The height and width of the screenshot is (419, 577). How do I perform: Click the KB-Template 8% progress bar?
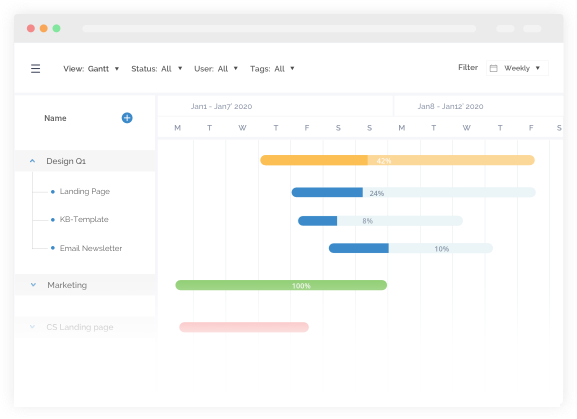pyautogui.click(x=380, y=221)
